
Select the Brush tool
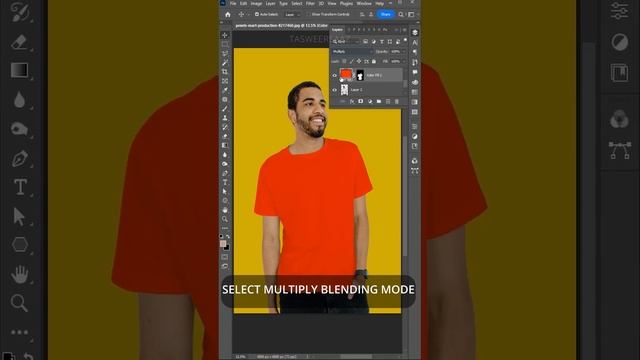tap(225, 109)
